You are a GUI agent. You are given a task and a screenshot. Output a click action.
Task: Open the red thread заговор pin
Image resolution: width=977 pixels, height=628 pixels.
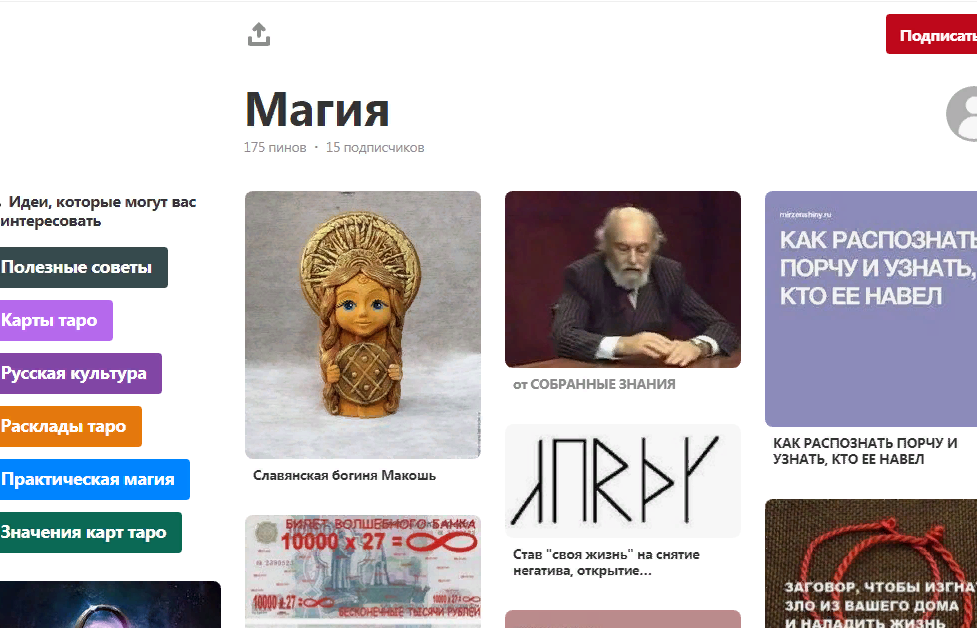[871, 563]
